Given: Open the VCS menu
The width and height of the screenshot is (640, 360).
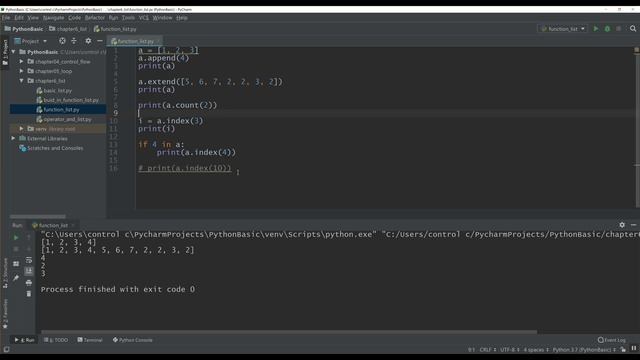Looking at the screenshot, I should [x=144, y=18].
